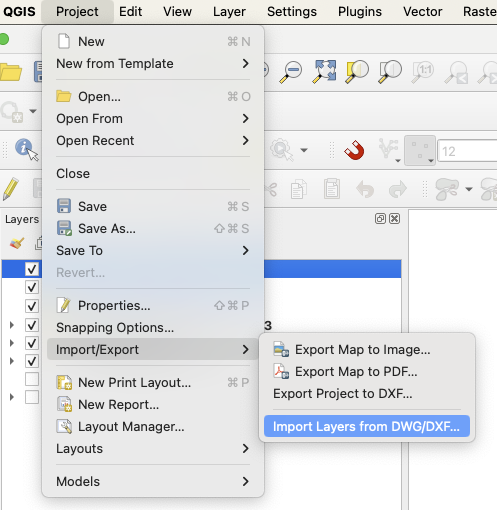497x510 pixels.
Task: Open Snapping Options...
Action: click(153, 328)
